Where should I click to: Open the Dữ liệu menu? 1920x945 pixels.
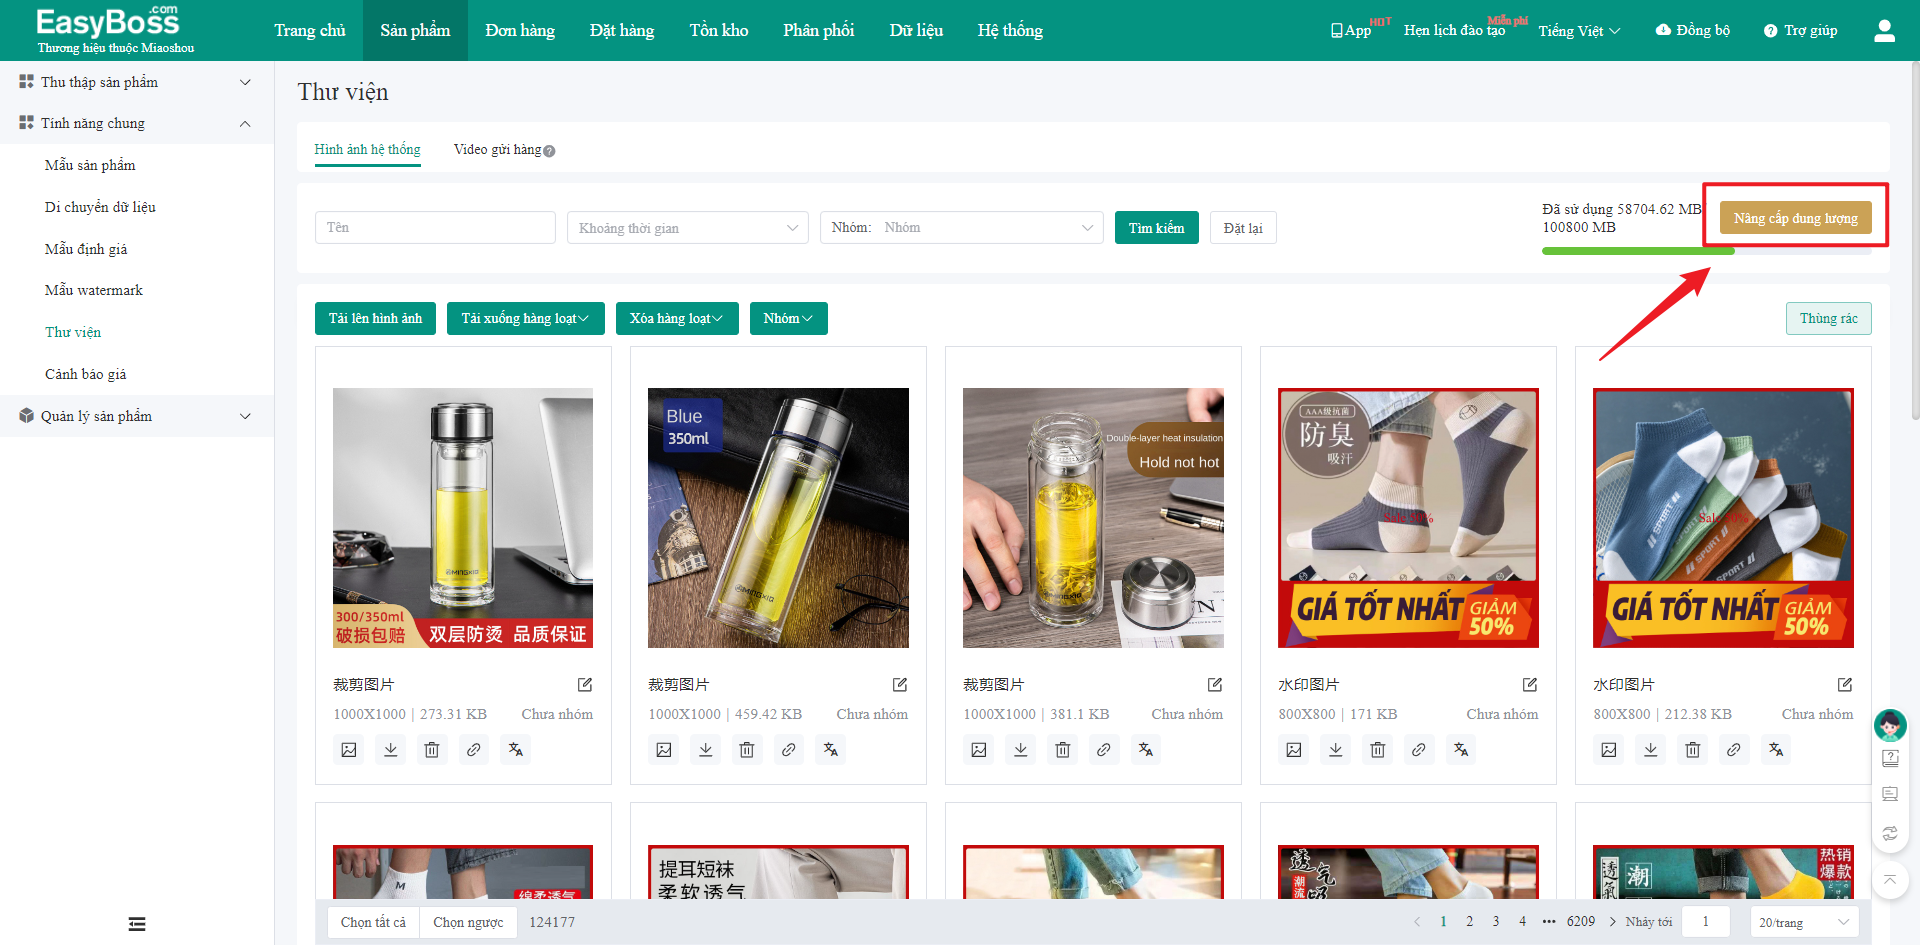coord(916,31)
